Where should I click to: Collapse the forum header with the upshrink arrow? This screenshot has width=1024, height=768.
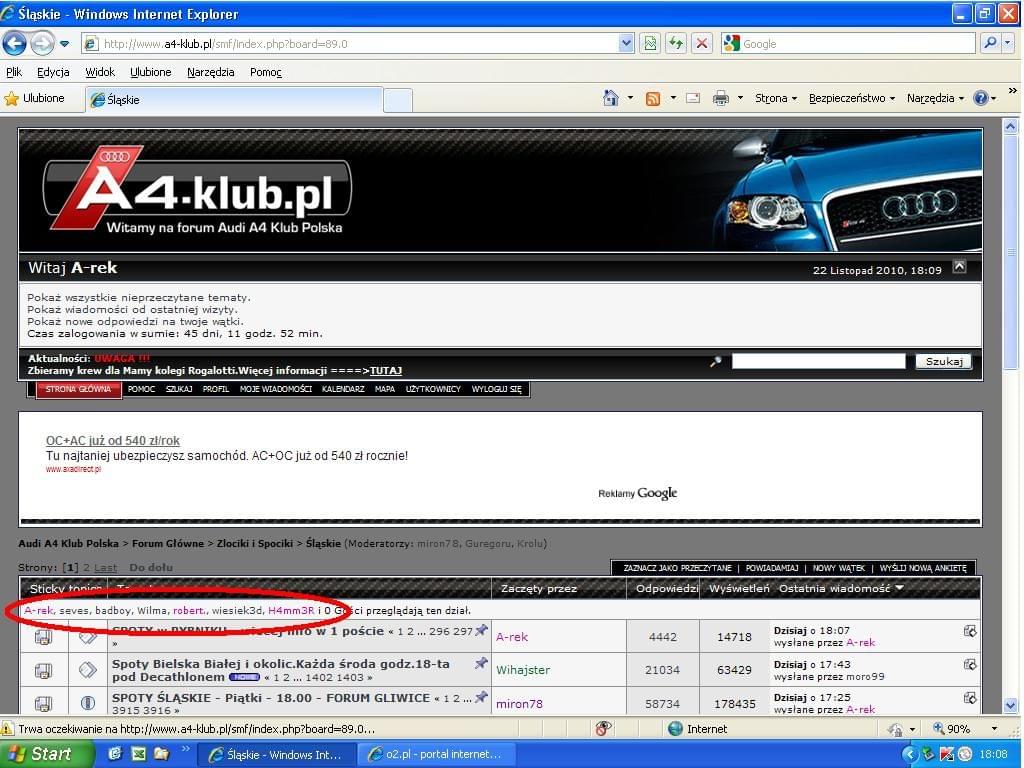pos(959,266)
